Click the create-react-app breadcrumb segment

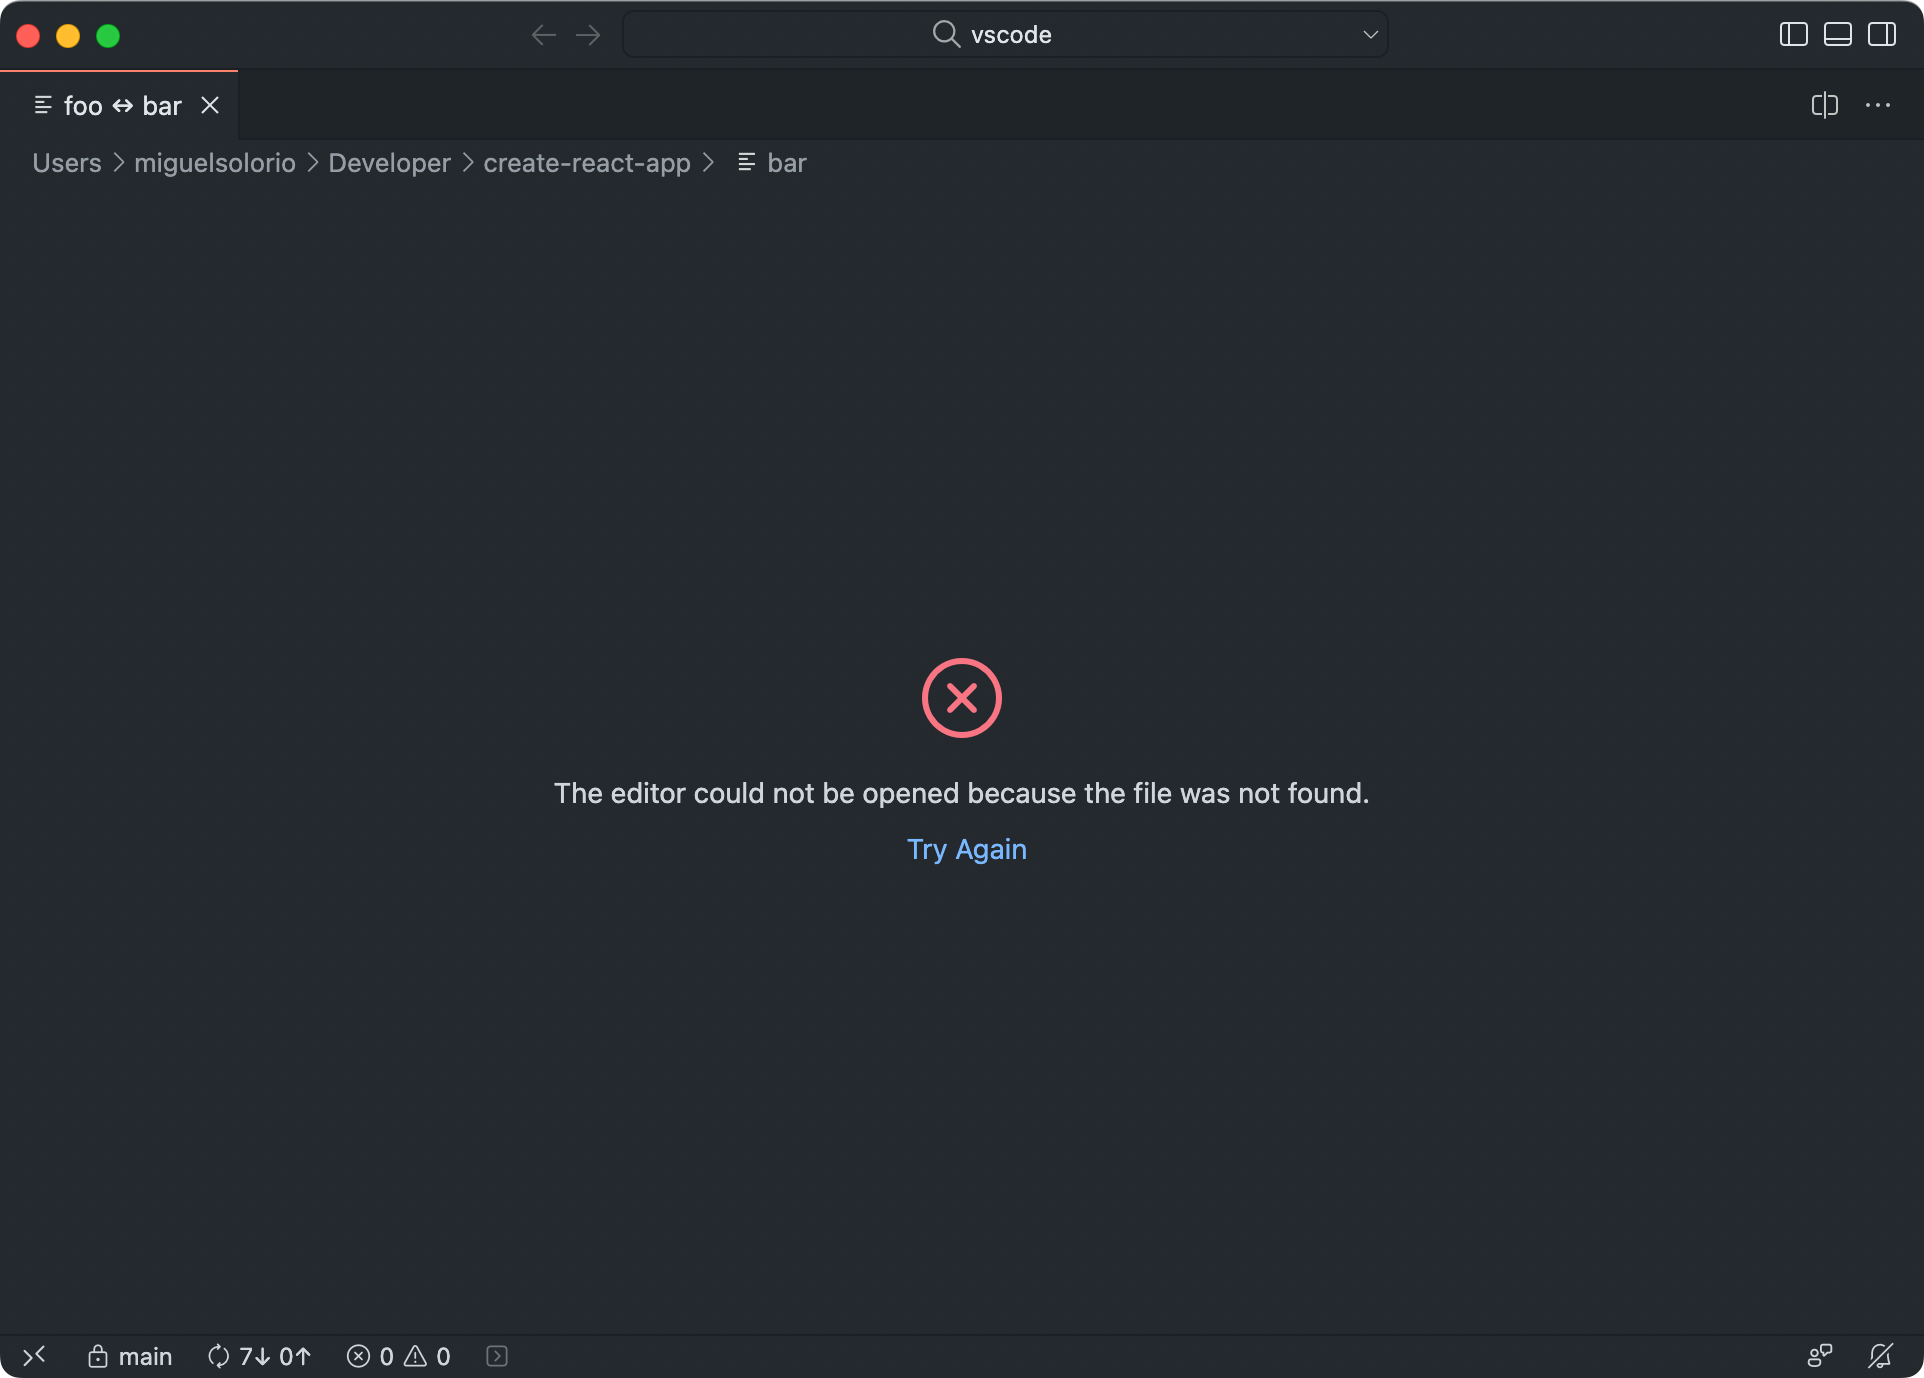coord(587,163)
